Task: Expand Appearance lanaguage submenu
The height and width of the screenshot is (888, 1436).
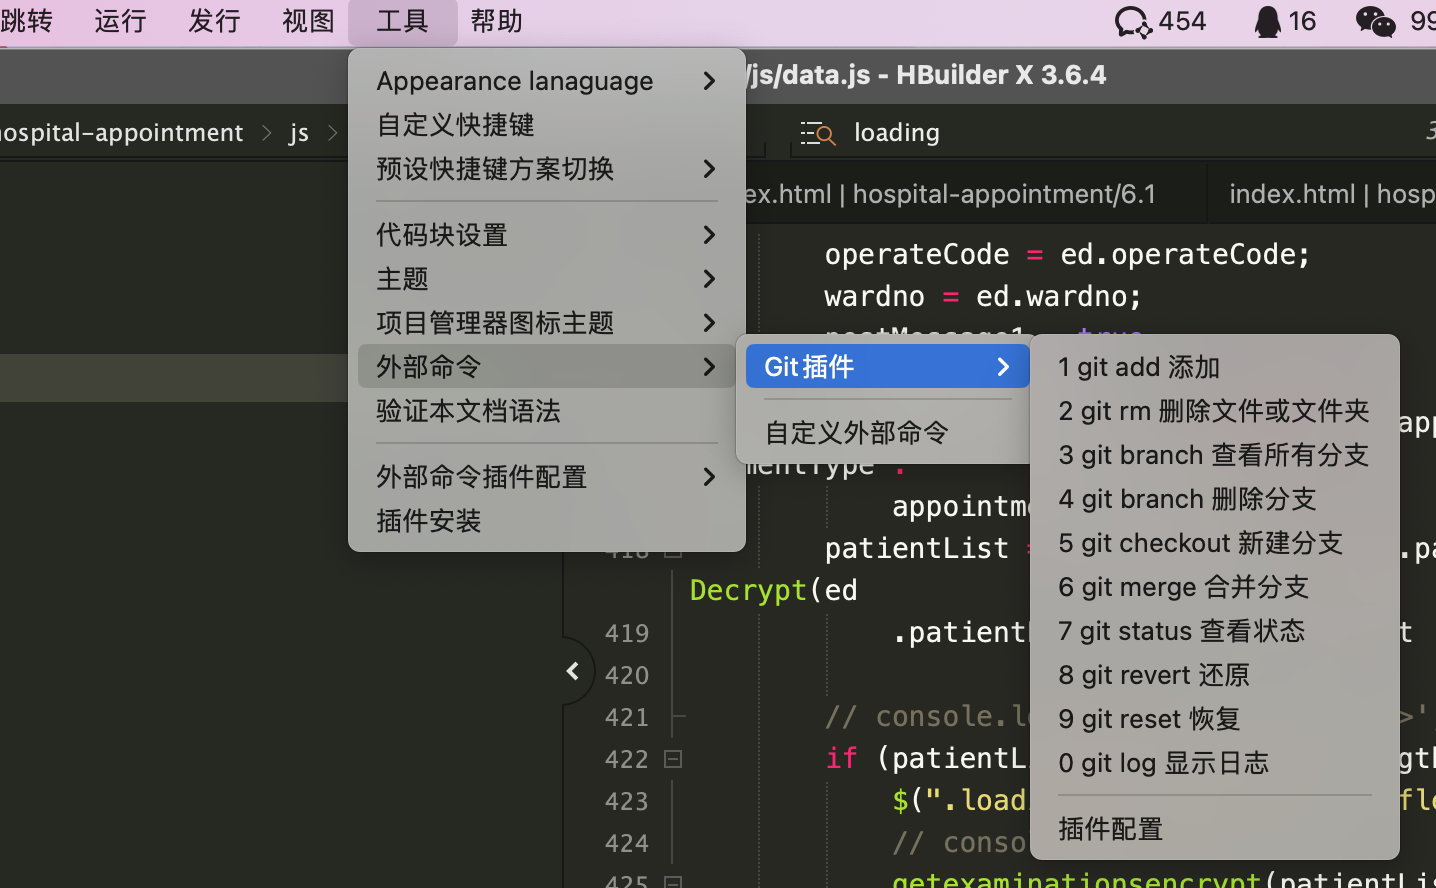Action: coord(547,81)
